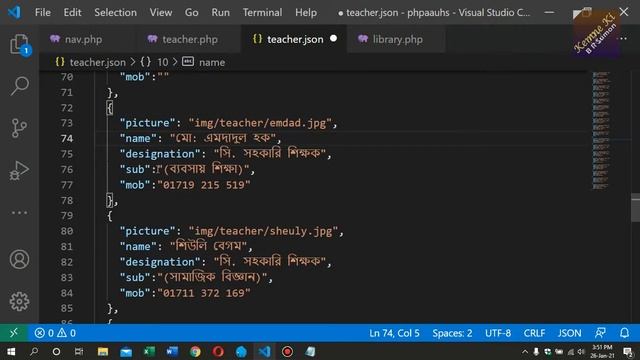Screen dimensions: 640x360
Task: Open remote window indicator in status bar
Action: point(14,333)
